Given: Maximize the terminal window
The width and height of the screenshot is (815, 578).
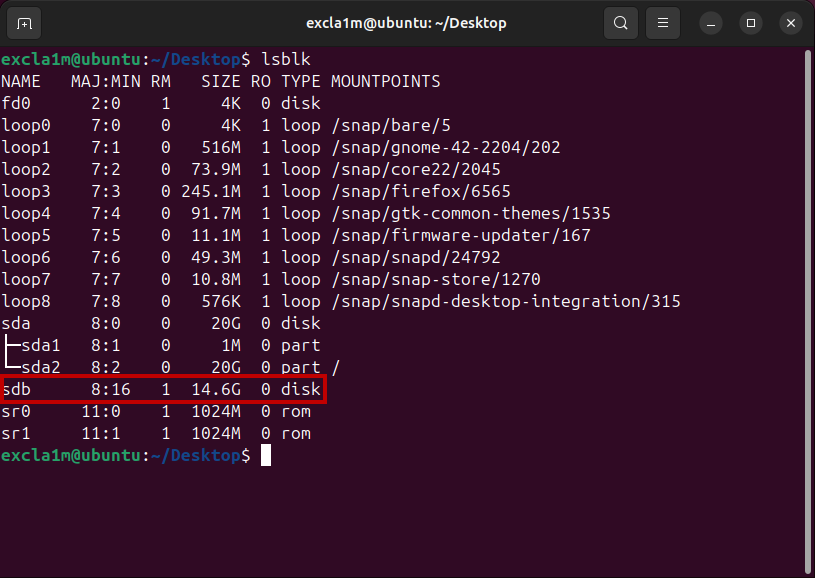Looking at the screenshot, I should click(751, 23).
